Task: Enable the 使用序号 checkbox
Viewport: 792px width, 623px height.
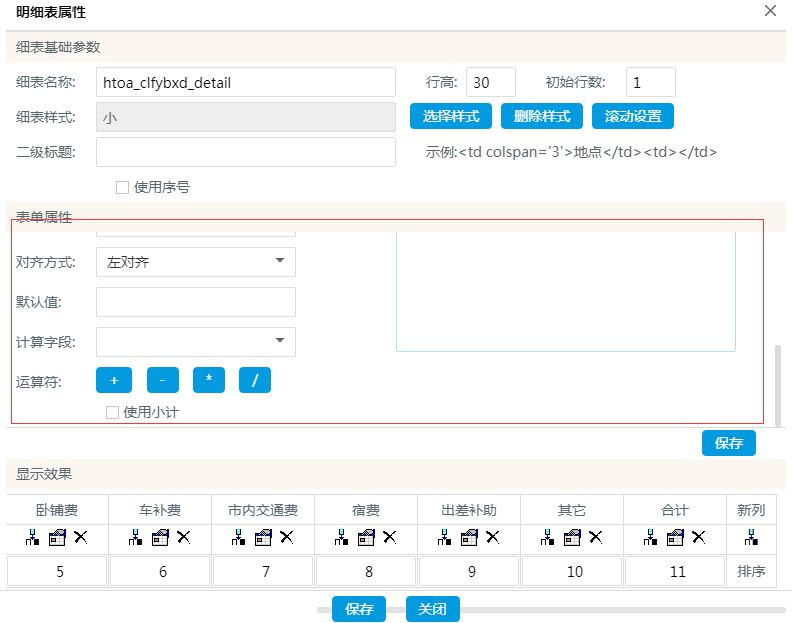Action: pos(122,187)
